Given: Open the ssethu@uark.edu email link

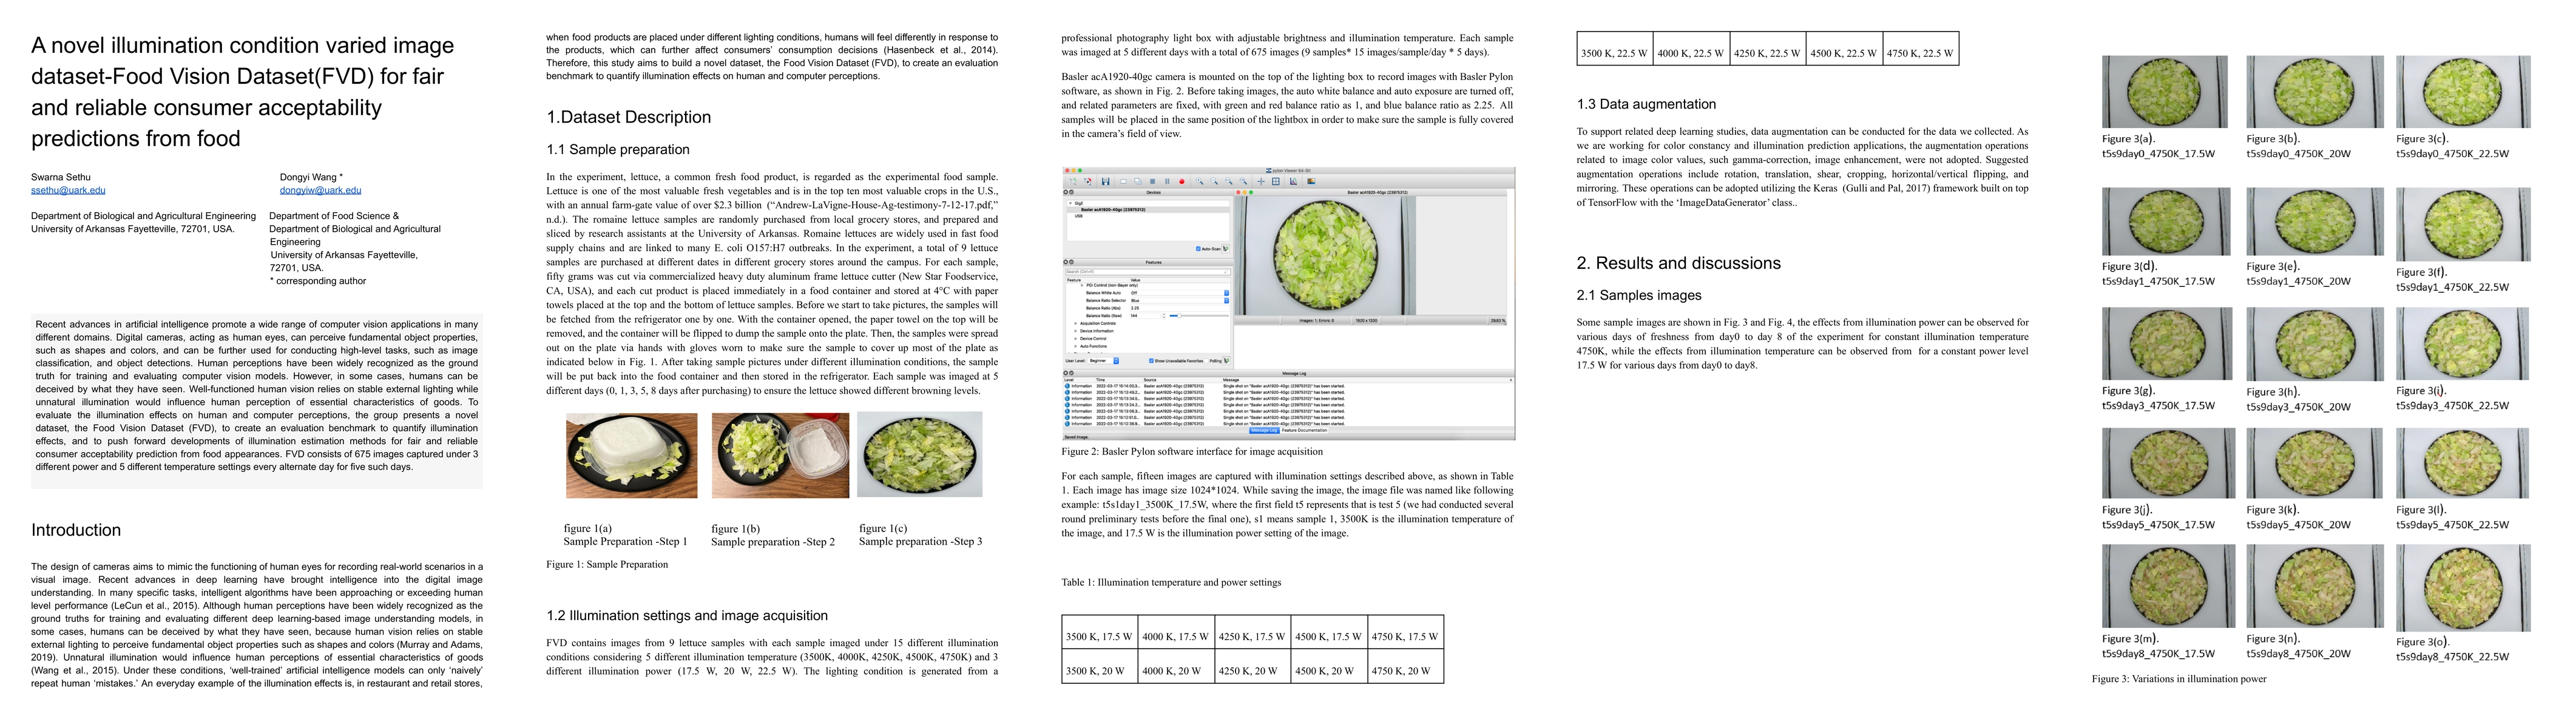Looking at the screenshot, I should (x=68, y=190).
